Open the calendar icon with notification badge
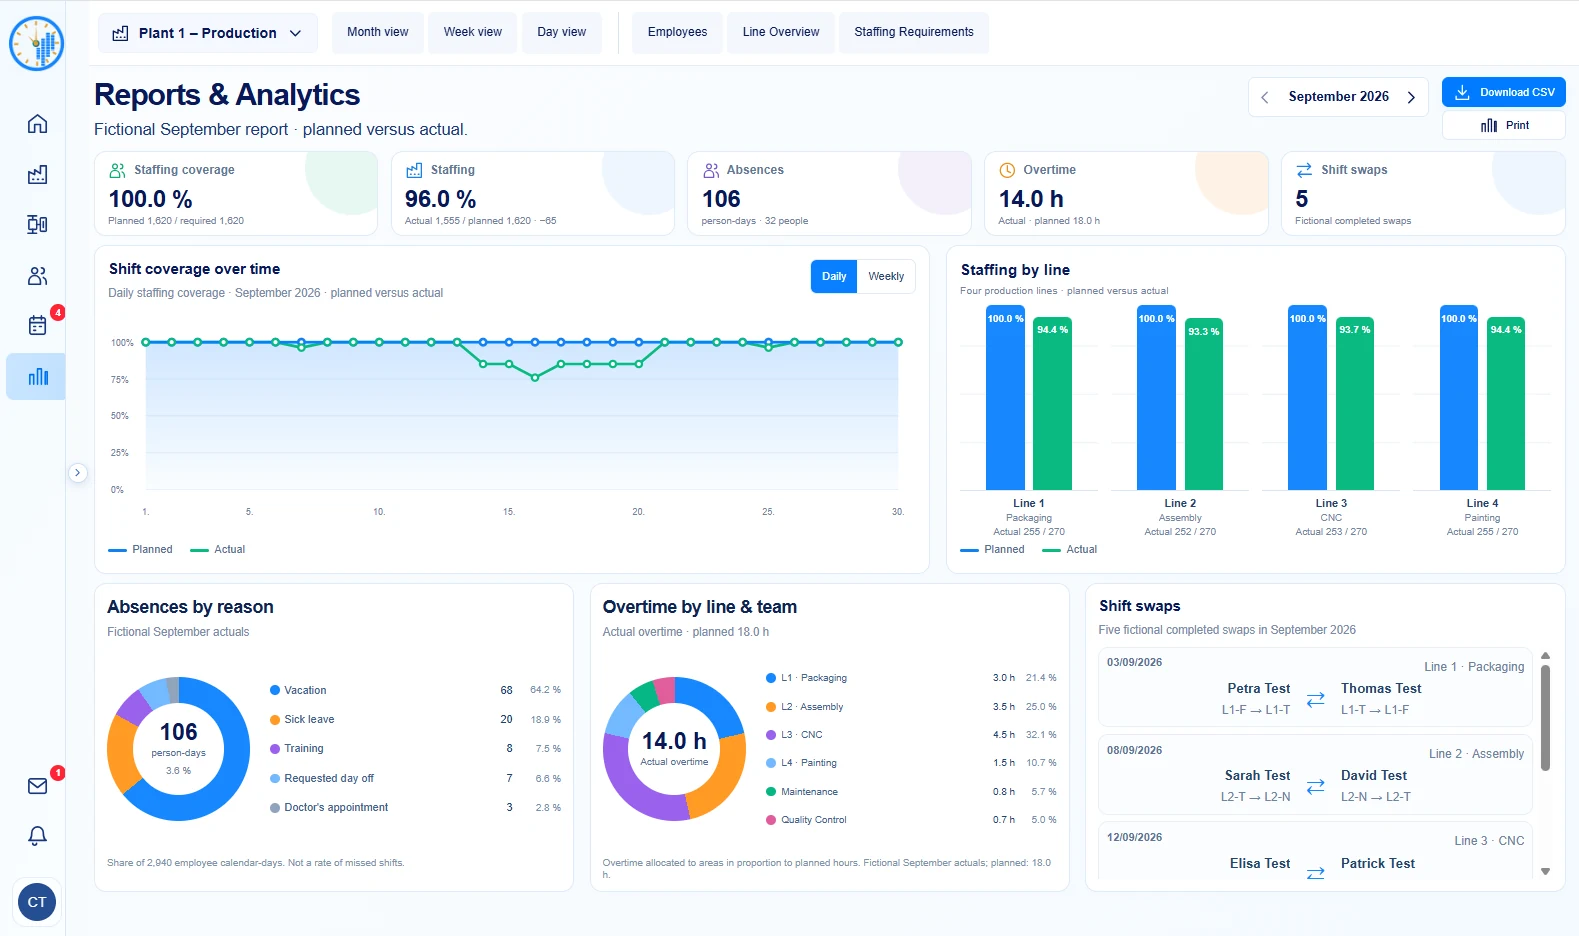The width and height of the screenshot is (1579, 936). 37,325
